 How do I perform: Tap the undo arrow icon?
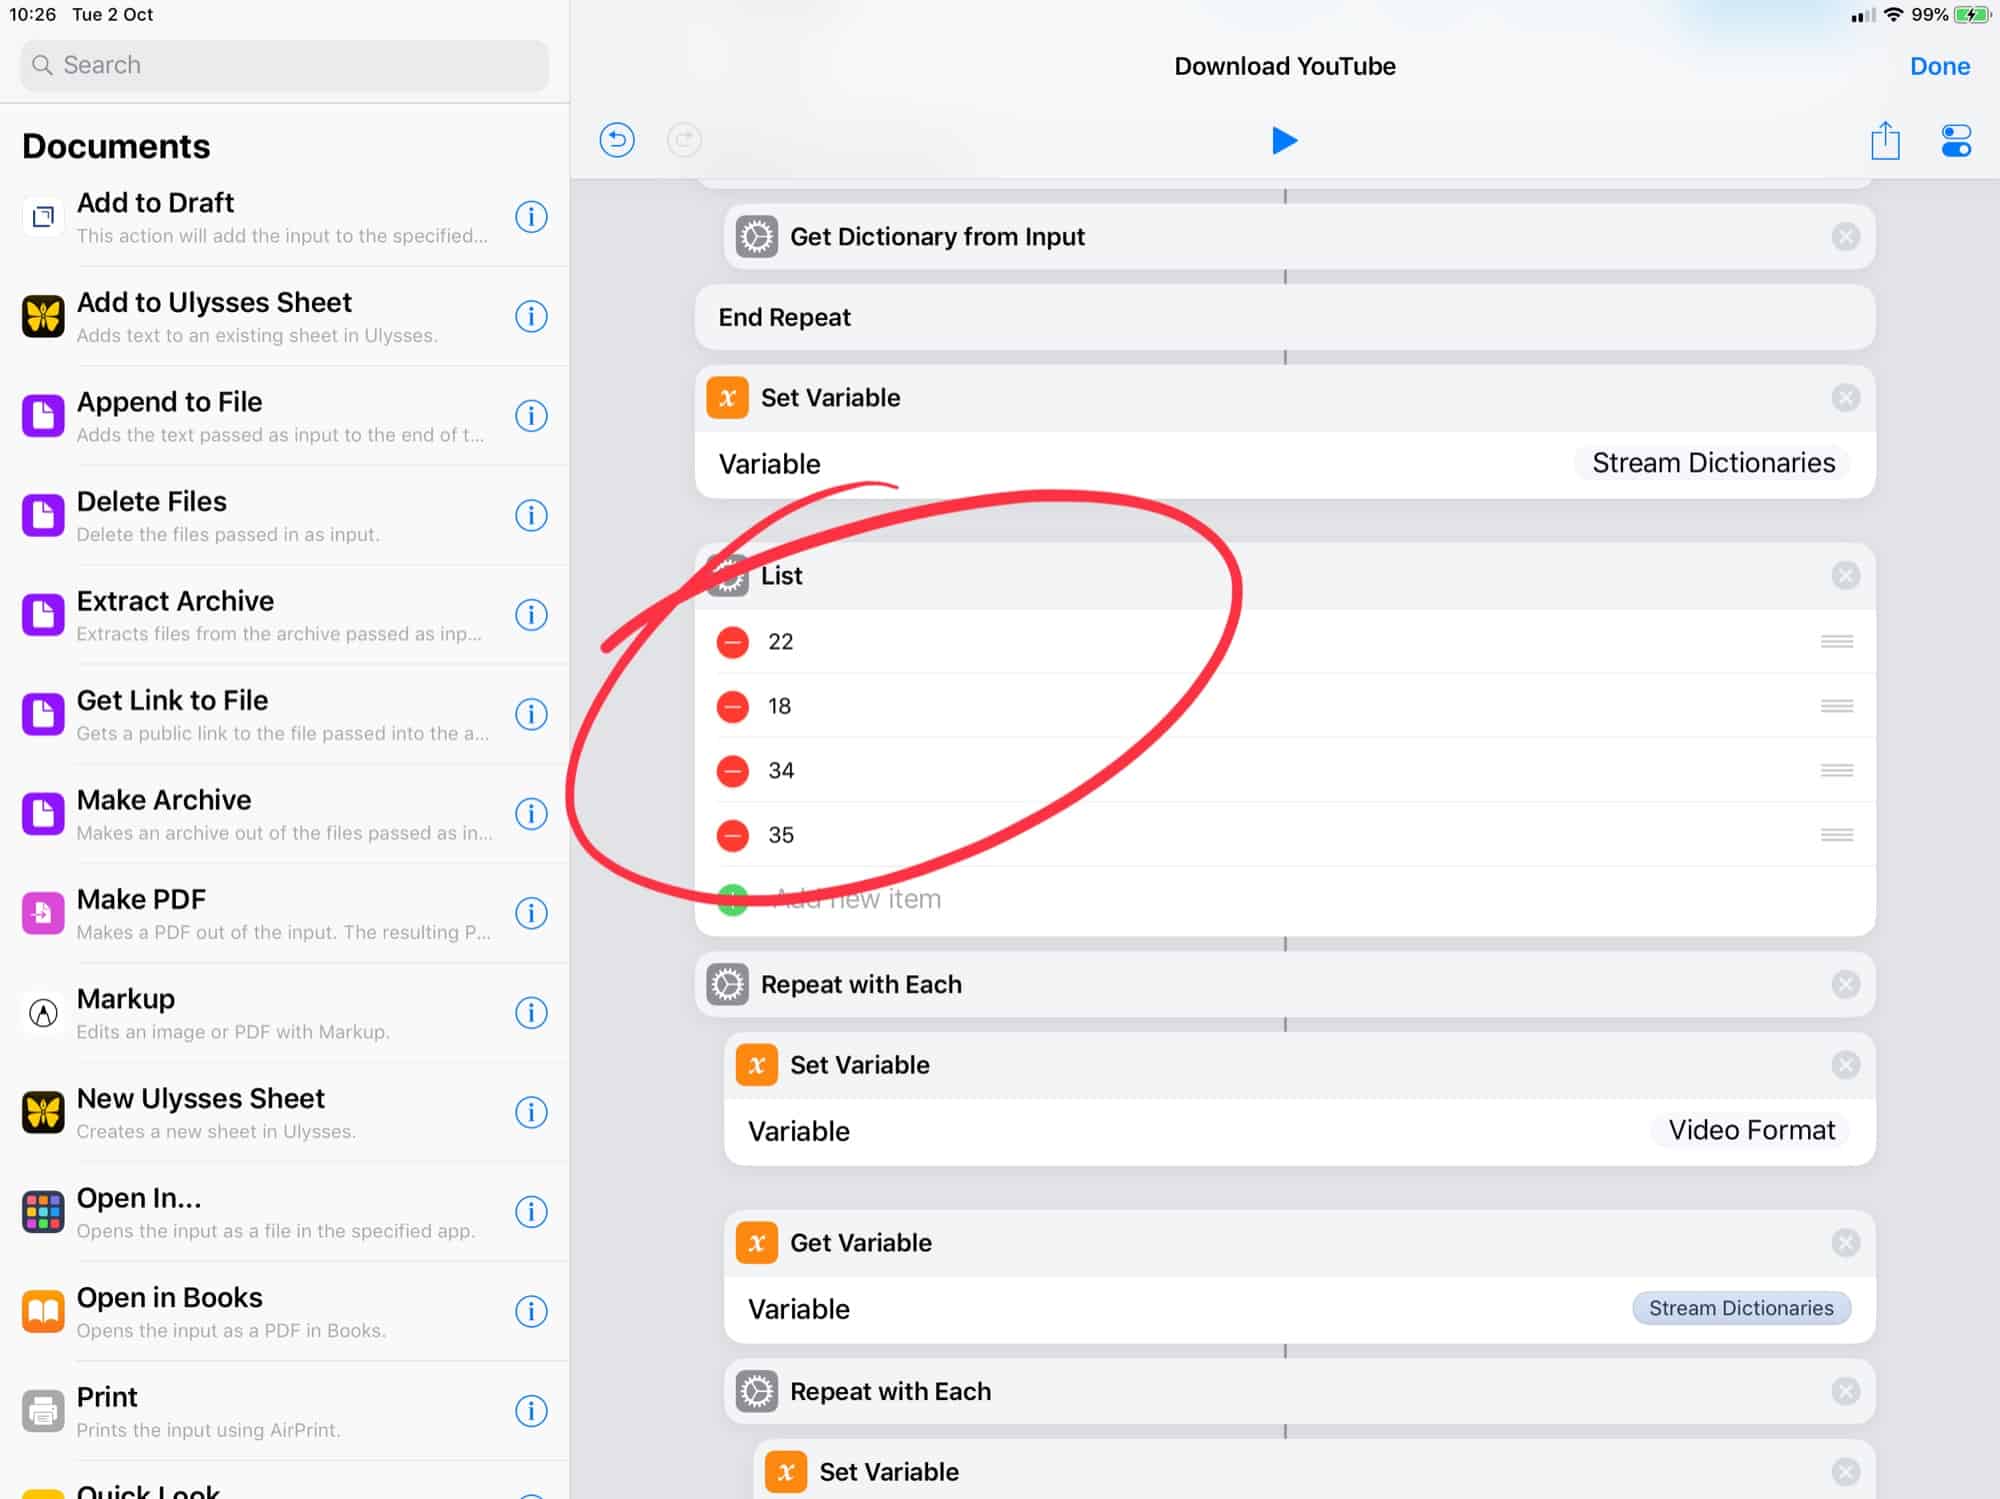tap(617, 140)
